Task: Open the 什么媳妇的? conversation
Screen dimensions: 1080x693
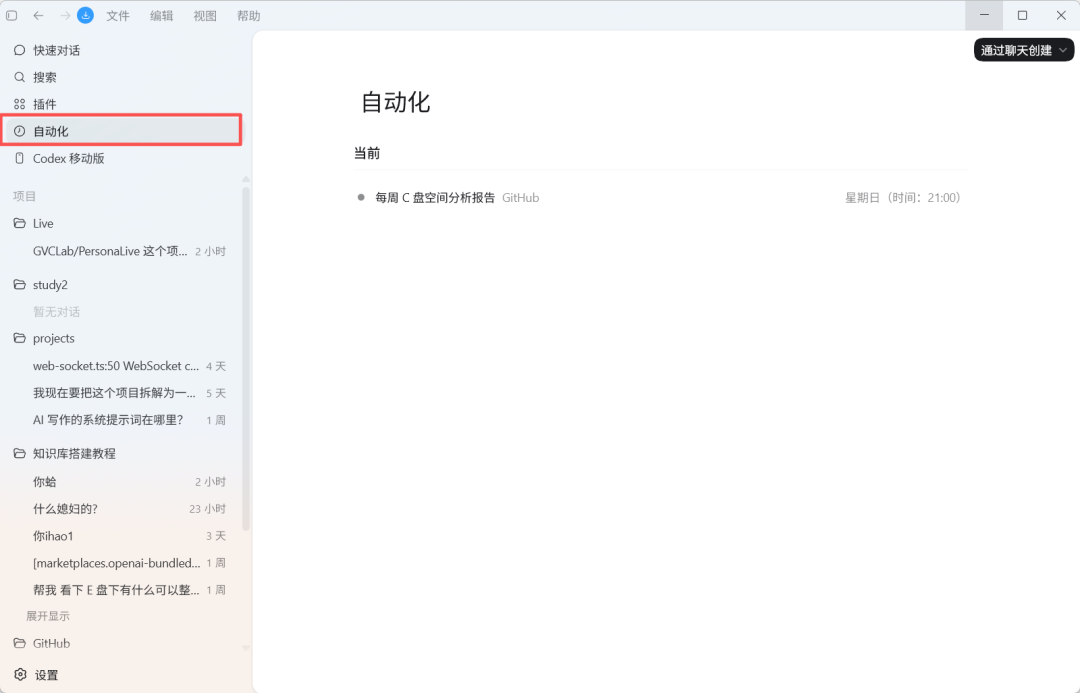Action: (123, 508)
